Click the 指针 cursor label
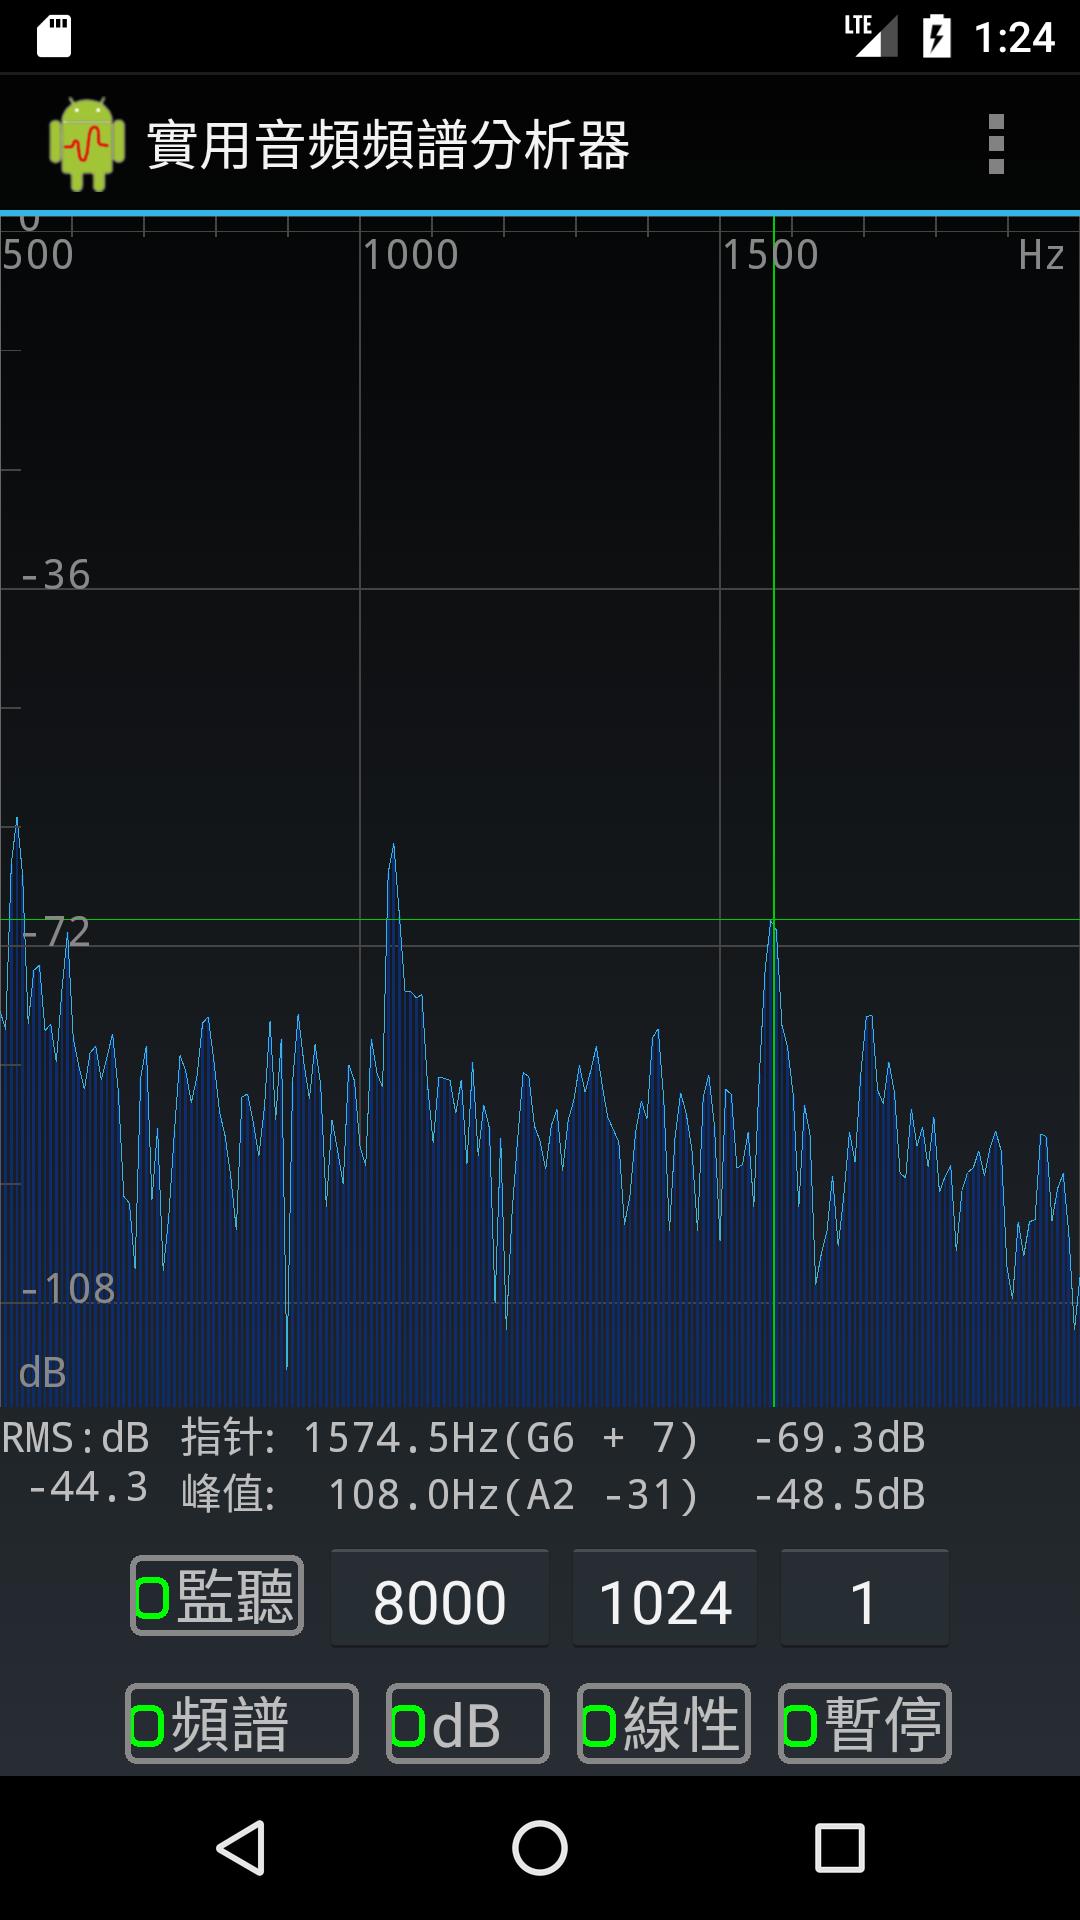This screenshot has height=1920, width=1080. pos(228,1438)
